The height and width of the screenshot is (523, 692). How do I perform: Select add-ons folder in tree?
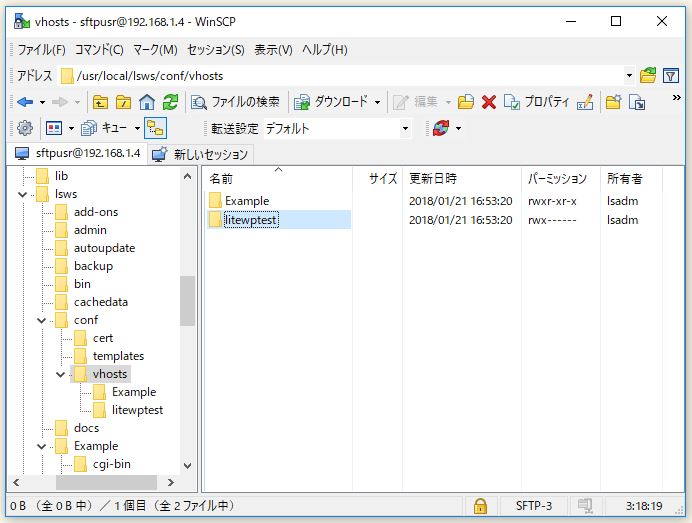point(96,212)
